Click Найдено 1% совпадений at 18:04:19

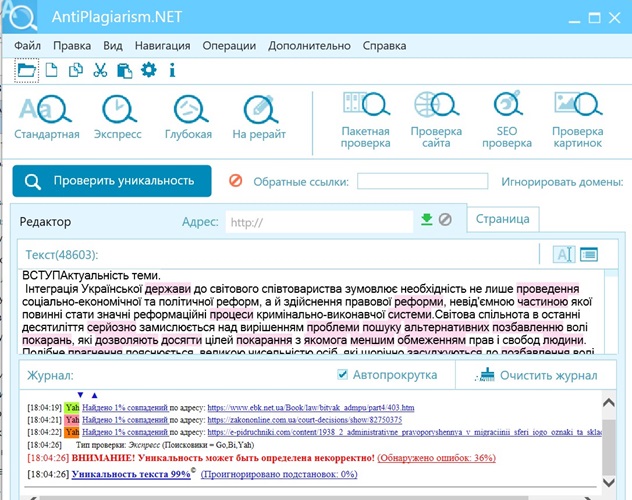click(125, 408)
